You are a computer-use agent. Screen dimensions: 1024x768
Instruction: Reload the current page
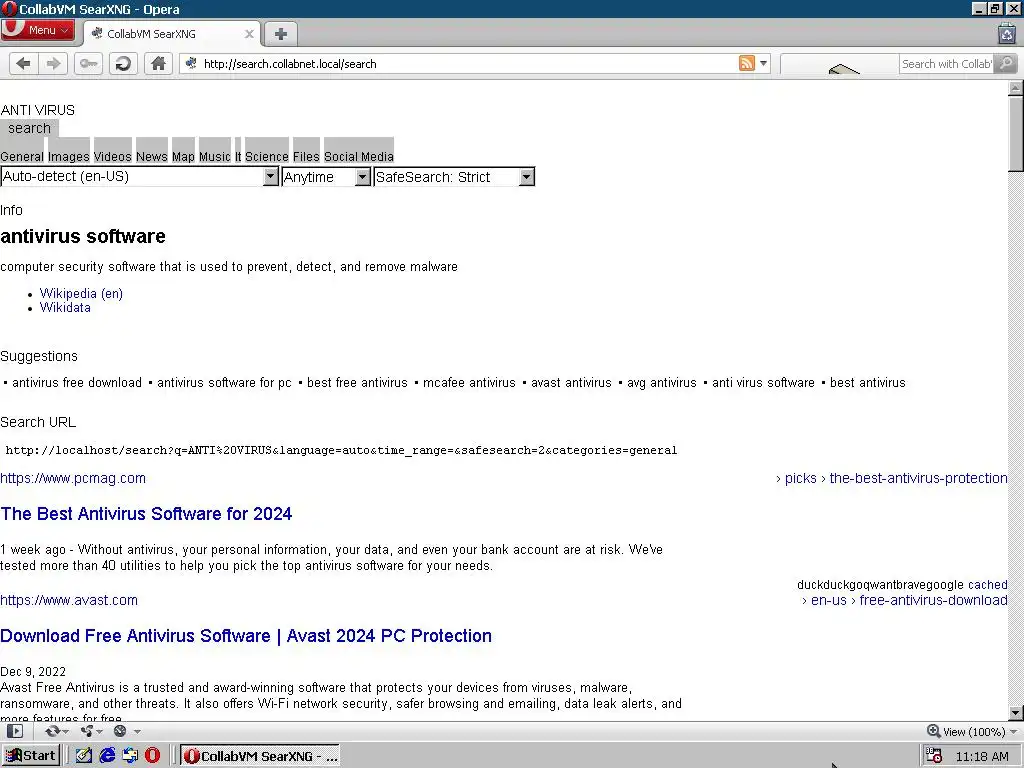[123, 63]
